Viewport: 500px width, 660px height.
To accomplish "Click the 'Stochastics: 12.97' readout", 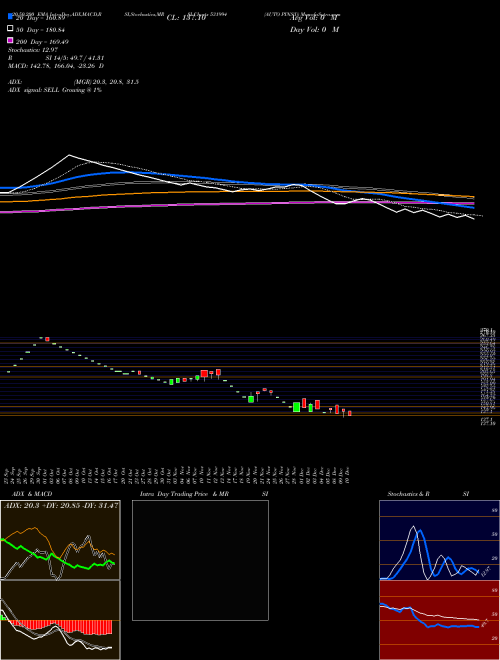I will click(32, 50).
